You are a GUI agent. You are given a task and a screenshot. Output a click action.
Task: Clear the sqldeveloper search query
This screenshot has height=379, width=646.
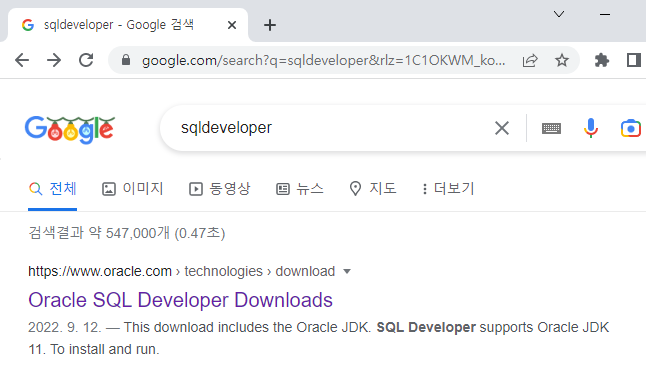point(502,128)
